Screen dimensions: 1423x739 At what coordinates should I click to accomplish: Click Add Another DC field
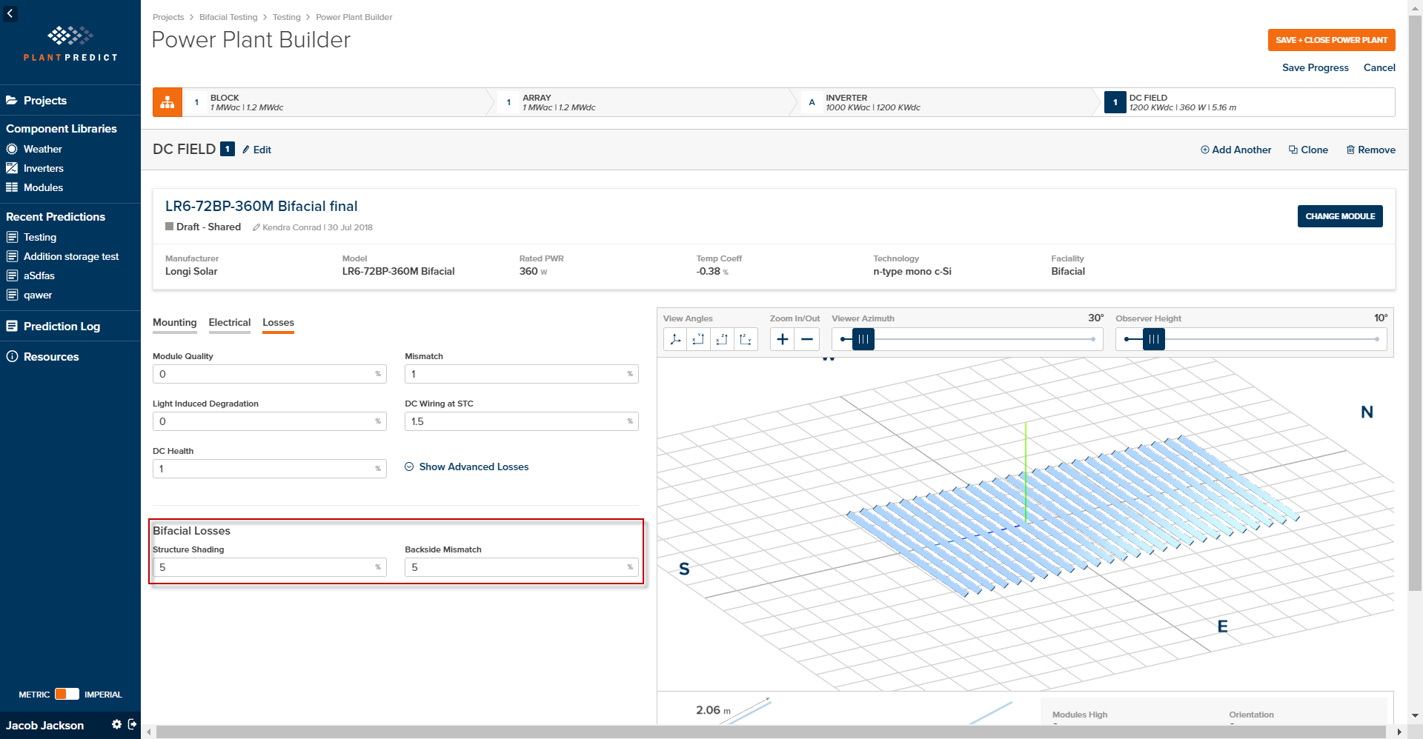1235,150
